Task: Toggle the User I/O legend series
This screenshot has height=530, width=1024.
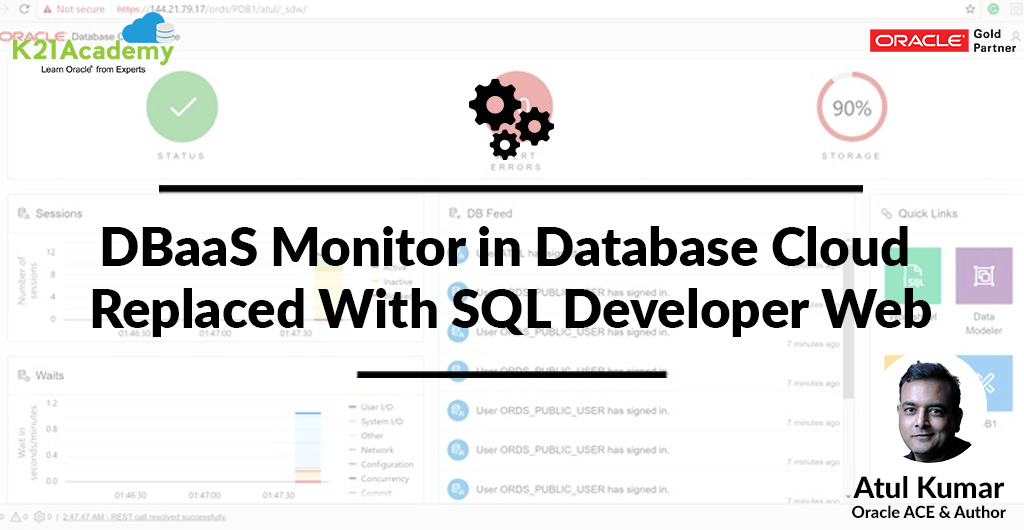Action: [x=375, y=407]
